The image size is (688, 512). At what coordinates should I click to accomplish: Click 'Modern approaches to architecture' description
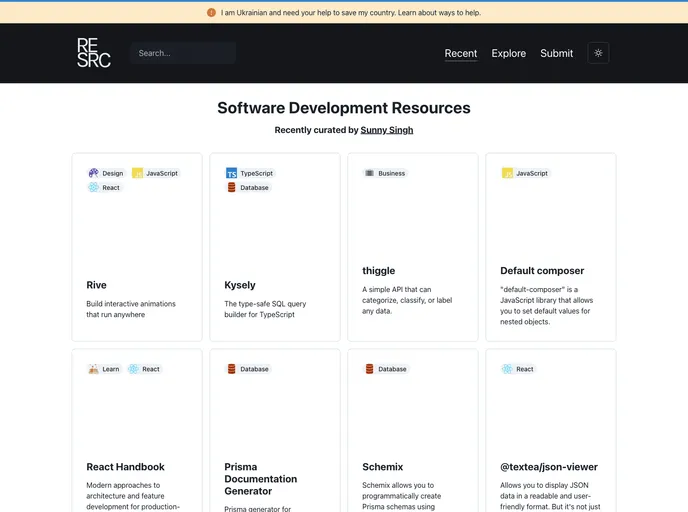point(133,496)
